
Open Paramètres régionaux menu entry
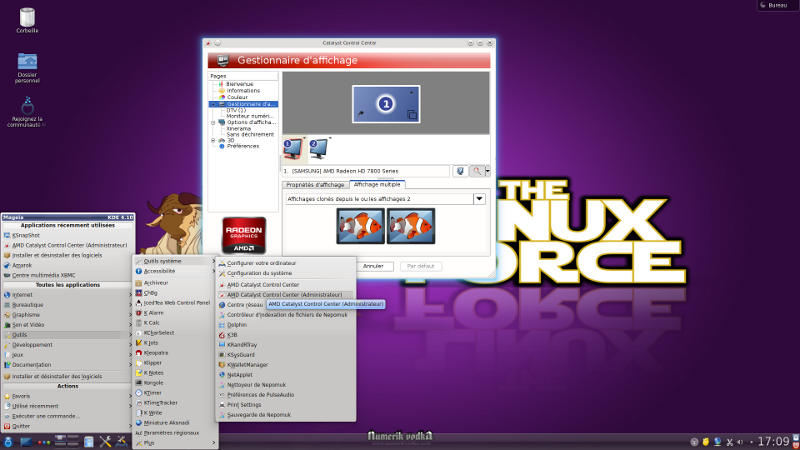(175, 433)
